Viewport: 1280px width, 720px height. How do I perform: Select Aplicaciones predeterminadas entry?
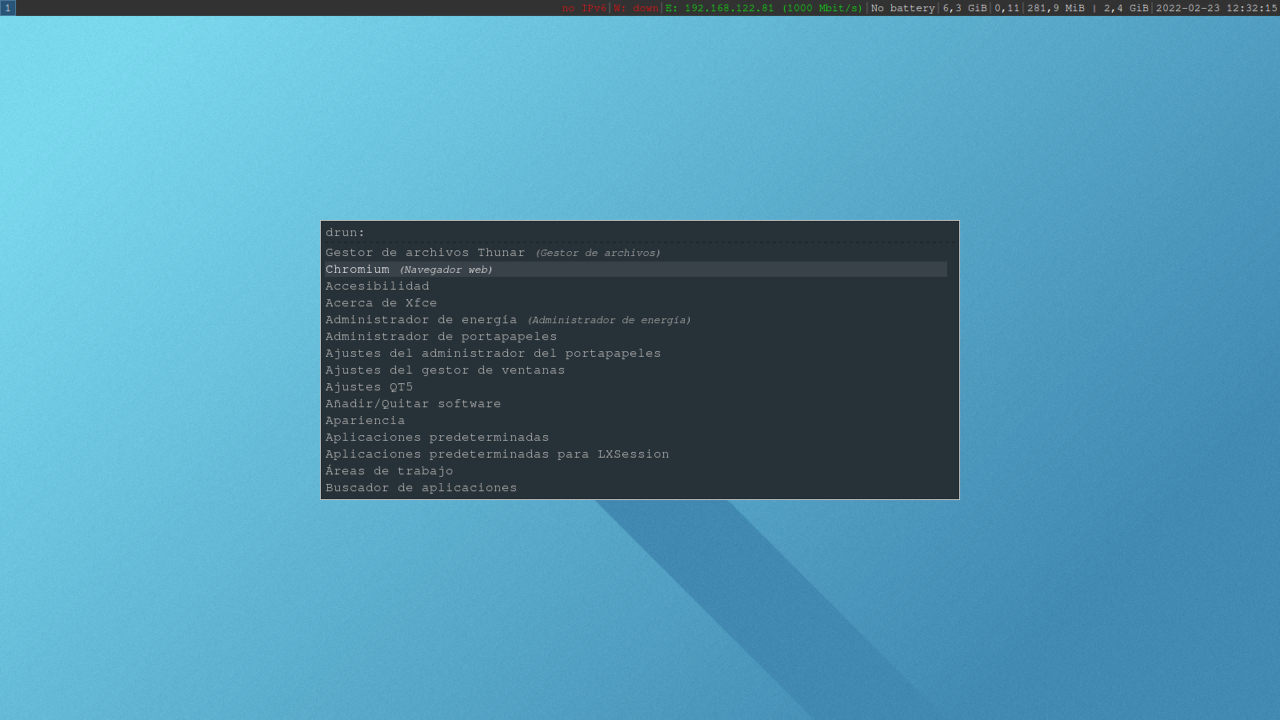pos(635,437)
